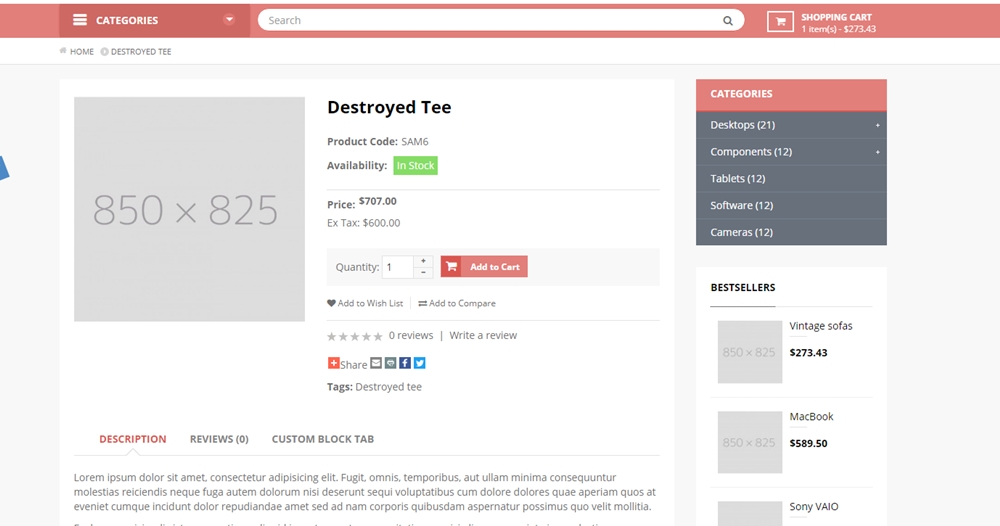Viewport: 1000px width, 526px height.
Task: Click the $273.43 bestseller price
Action: tap(808, 353)
